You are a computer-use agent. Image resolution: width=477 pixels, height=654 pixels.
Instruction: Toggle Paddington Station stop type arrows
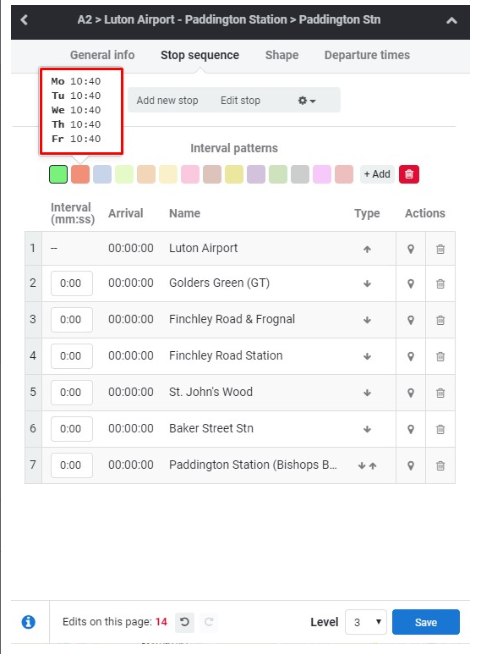click(x=367, y=465)
